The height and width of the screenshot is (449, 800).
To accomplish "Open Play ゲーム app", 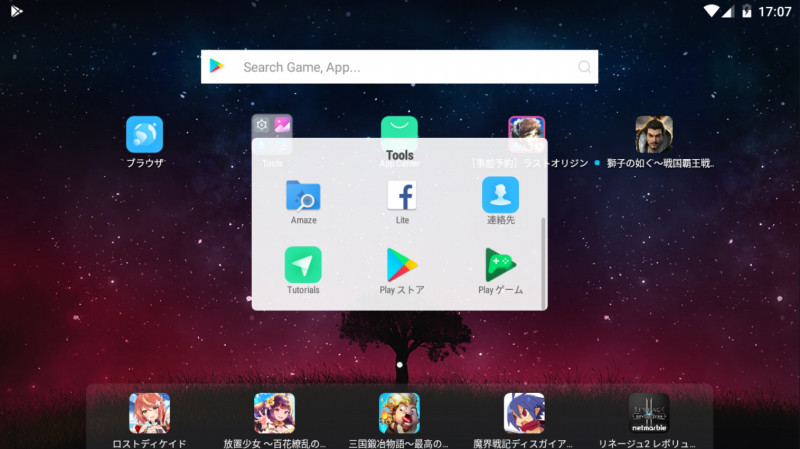I will coord(501,264).
